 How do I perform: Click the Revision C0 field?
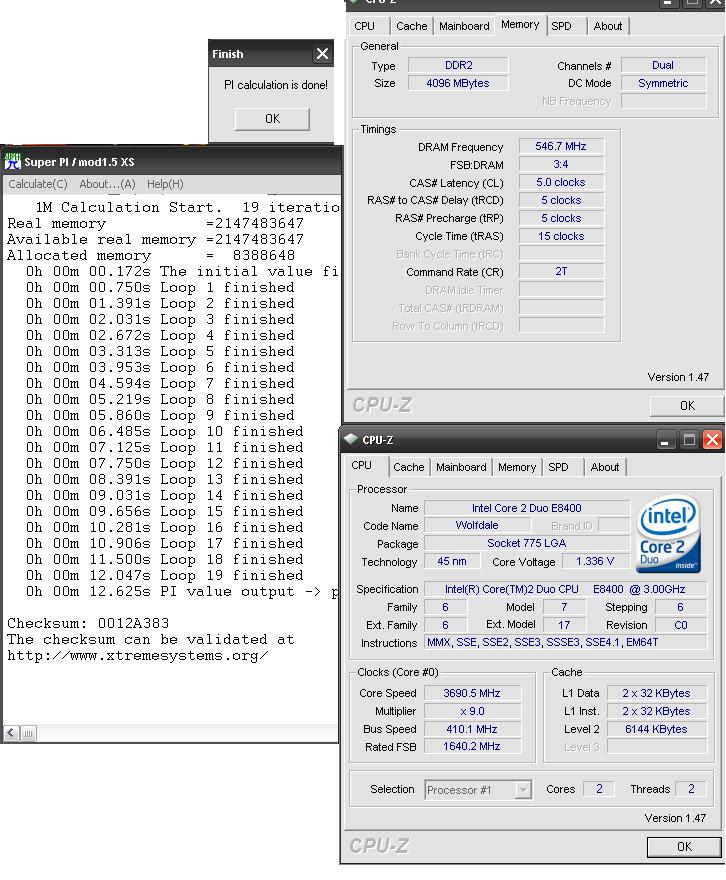pyautogui.click(x=681, y=625)
